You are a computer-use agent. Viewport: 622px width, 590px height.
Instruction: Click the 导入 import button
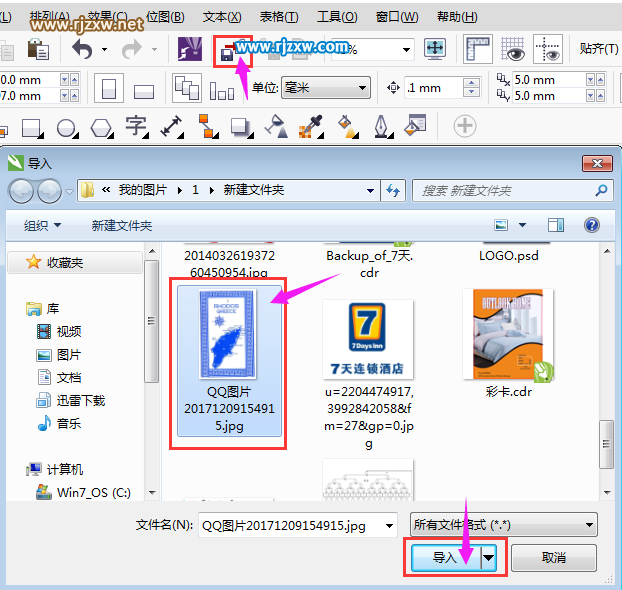(x=446, y=557)
